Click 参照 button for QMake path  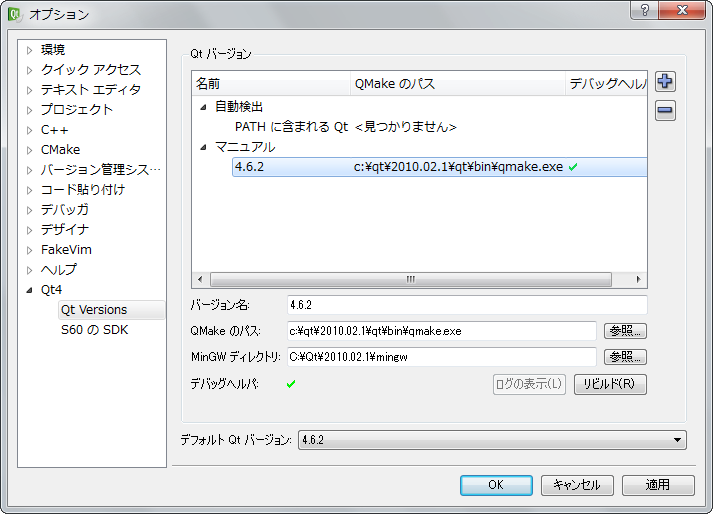click(x=625, y=331)
